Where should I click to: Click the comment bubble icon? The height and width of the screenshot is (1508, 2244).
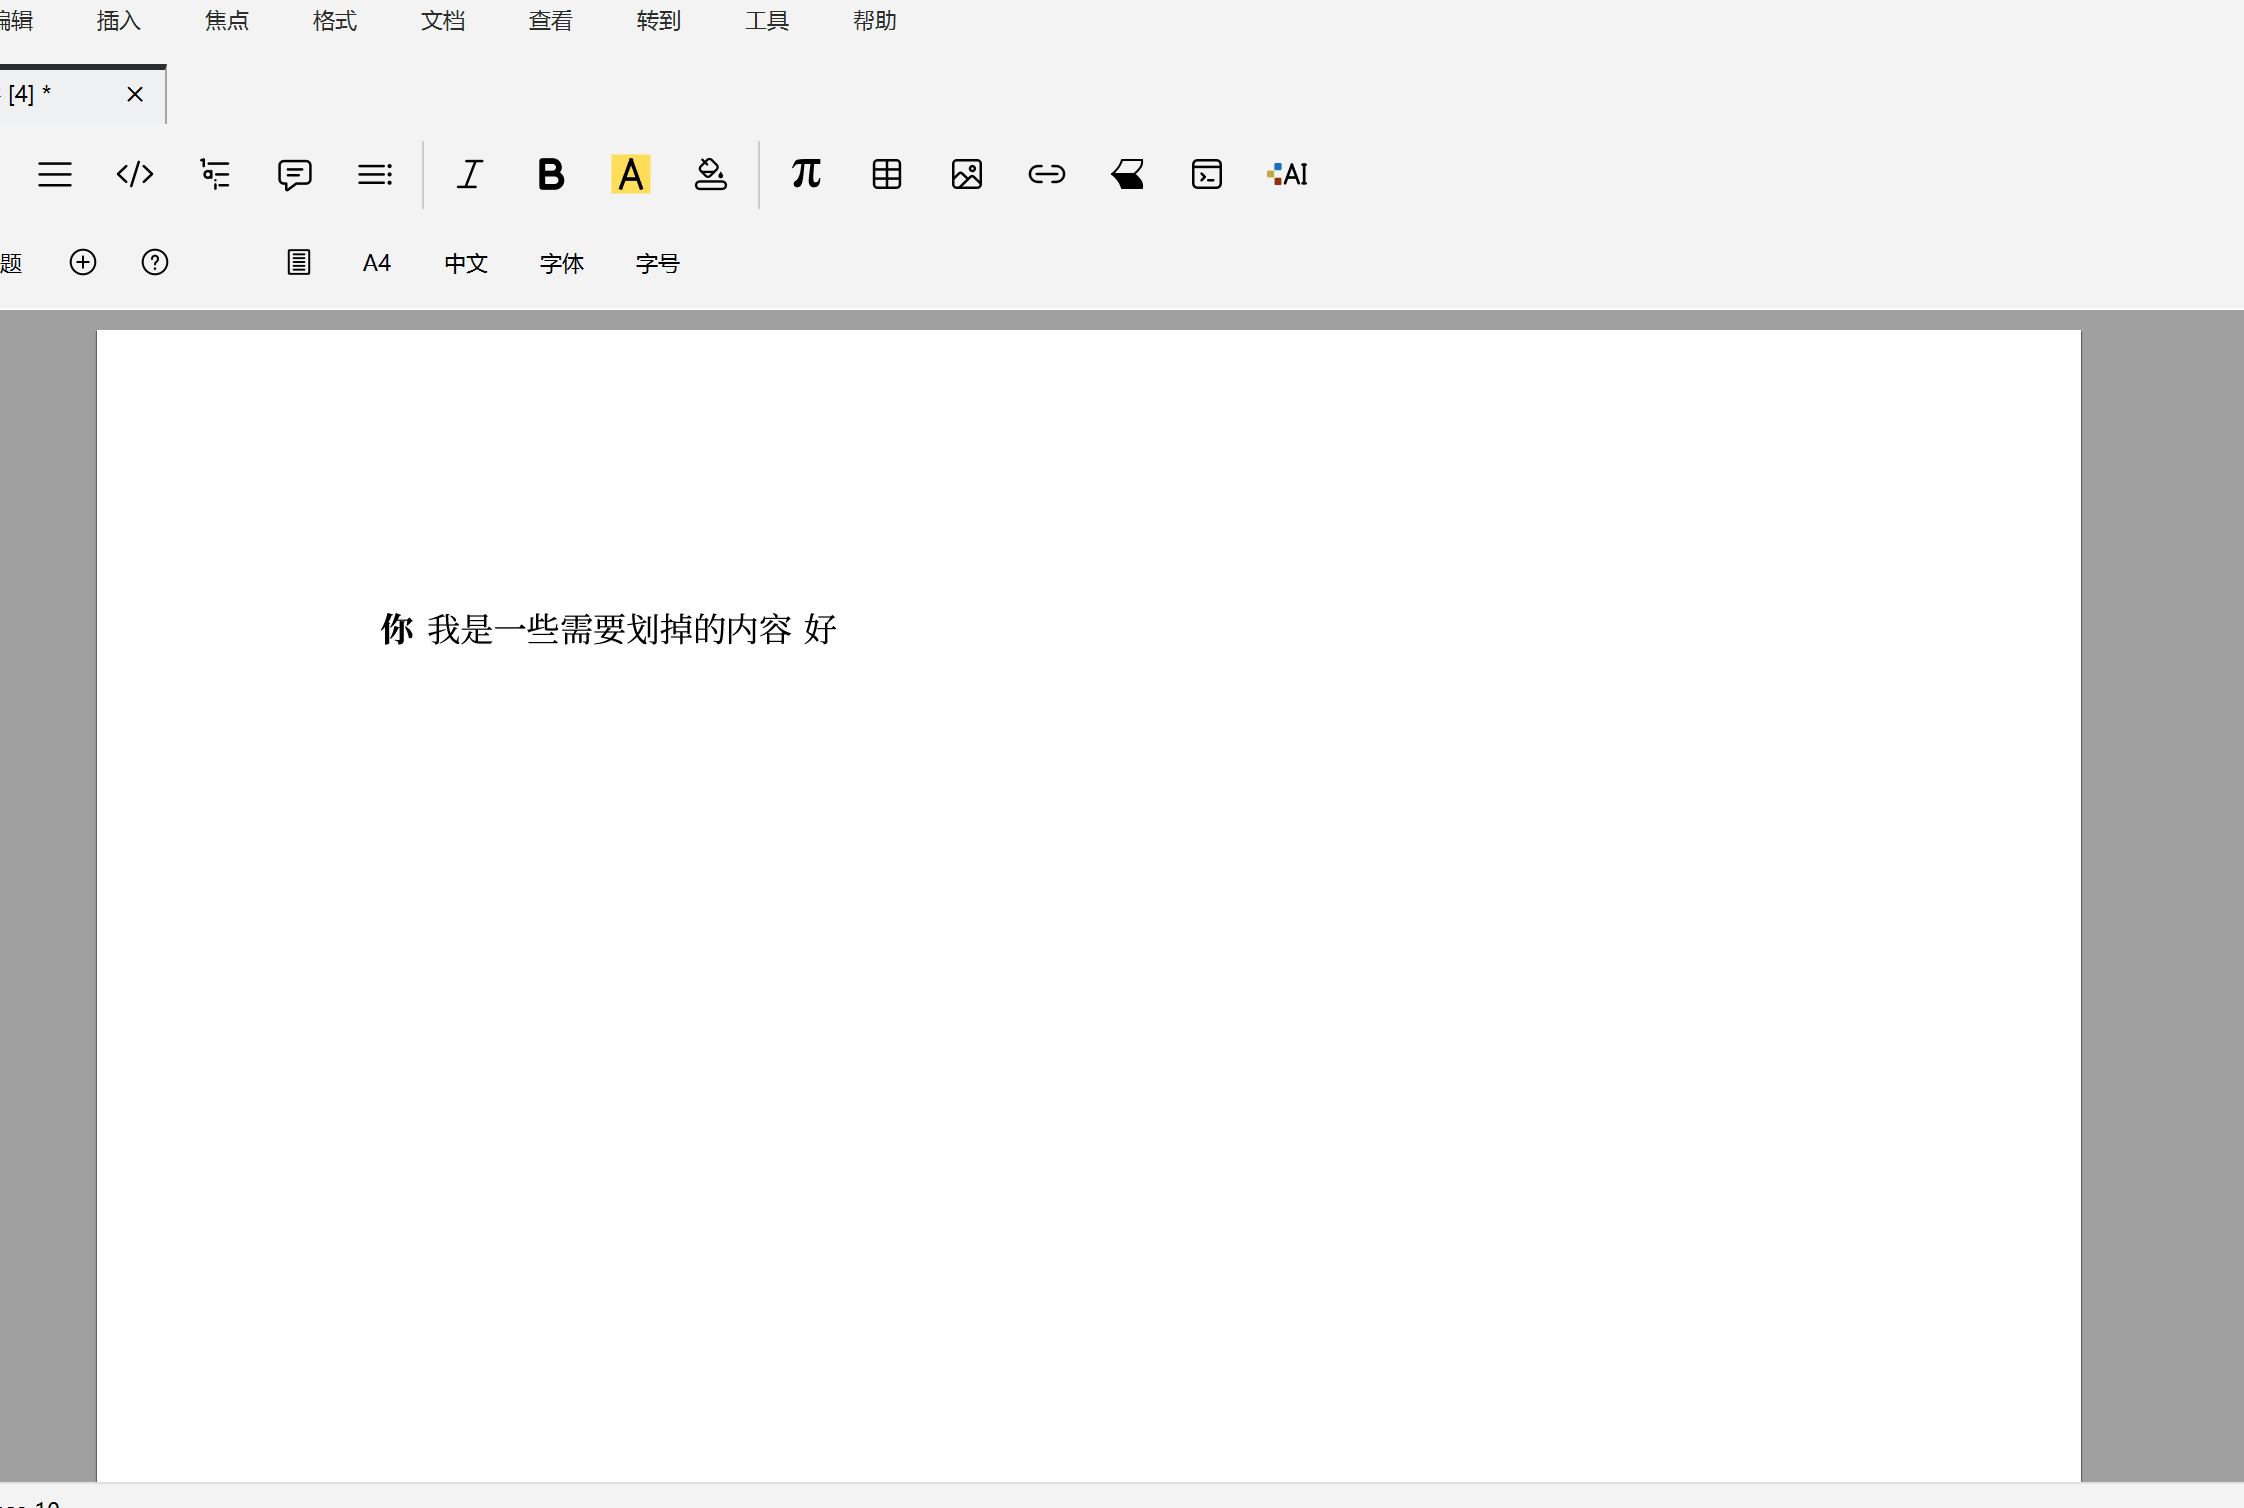pyautogui.click(x=294, y=175)
